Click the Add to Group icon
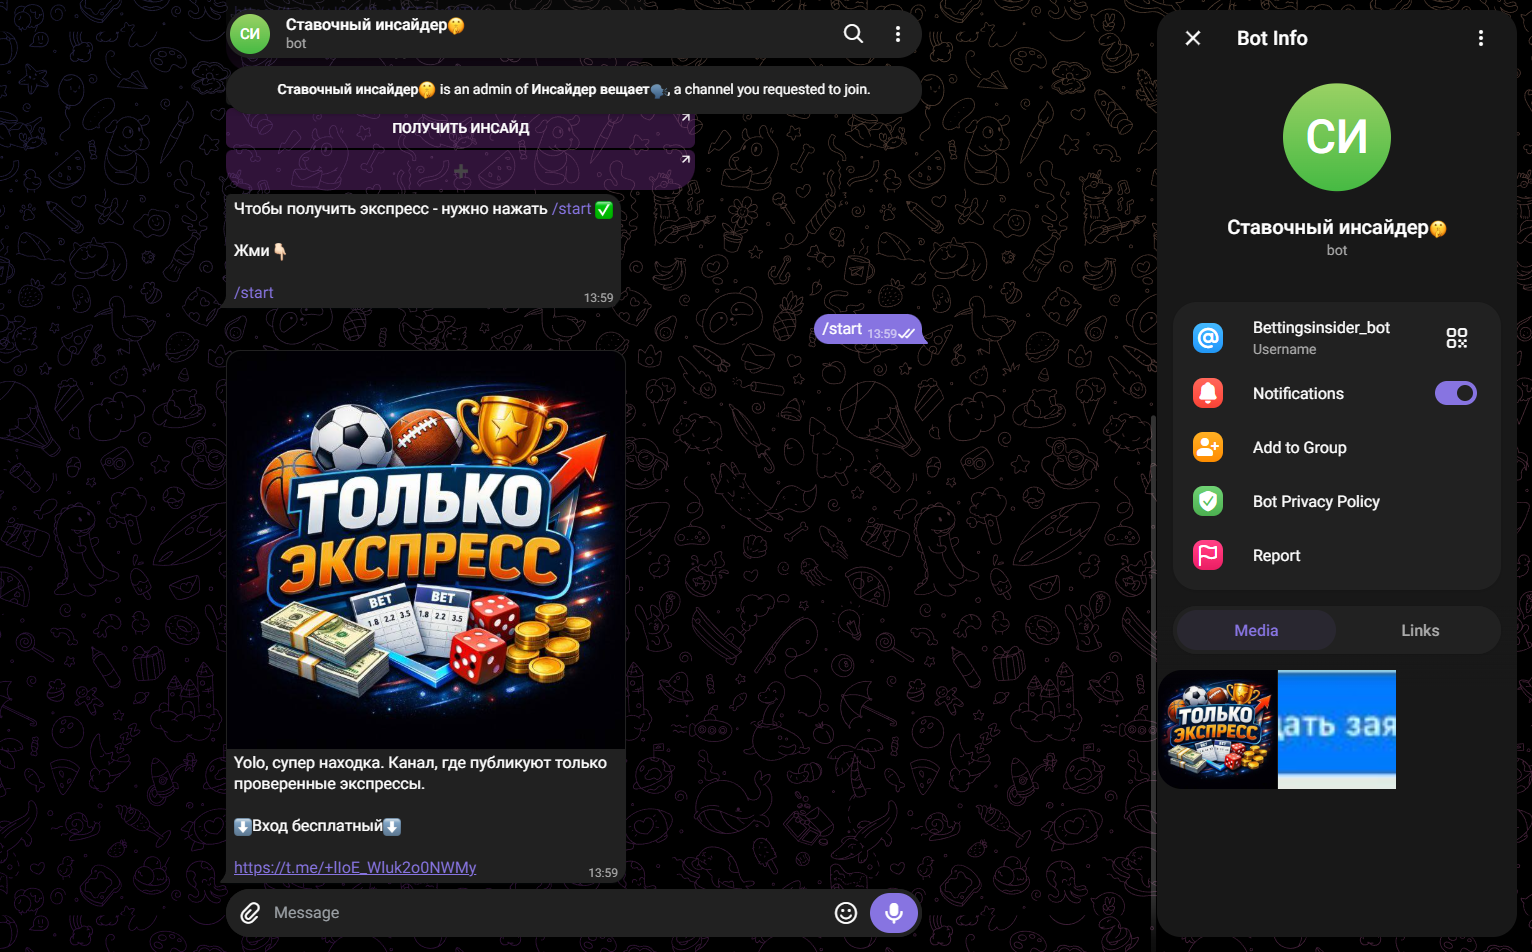The width and height of the screenshot is (1532, 952). [1208, 447]
